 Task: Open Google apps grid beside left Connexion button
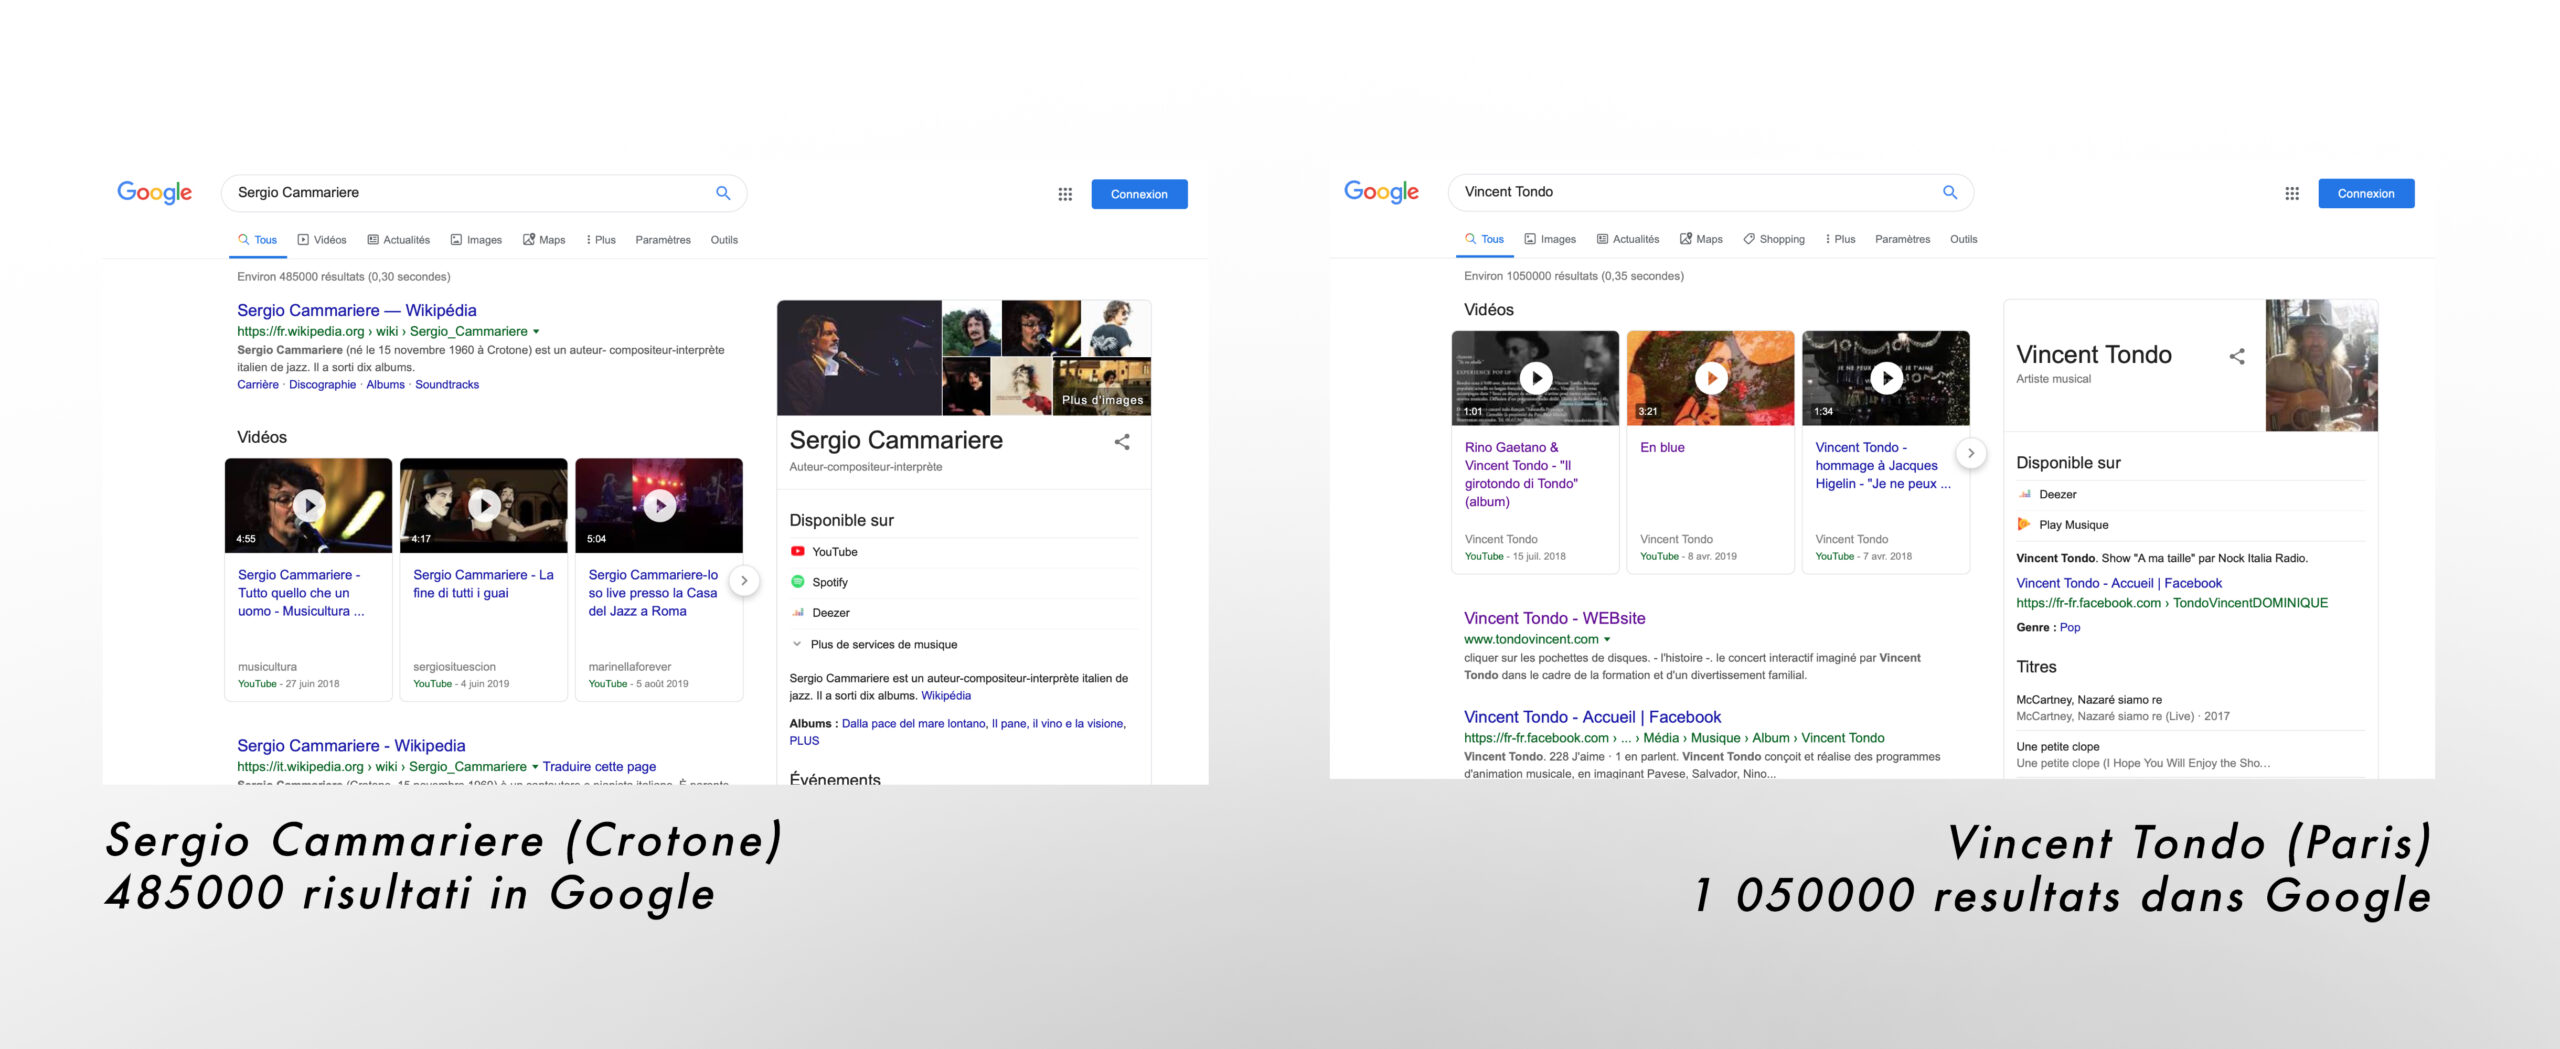(1065, 194)
